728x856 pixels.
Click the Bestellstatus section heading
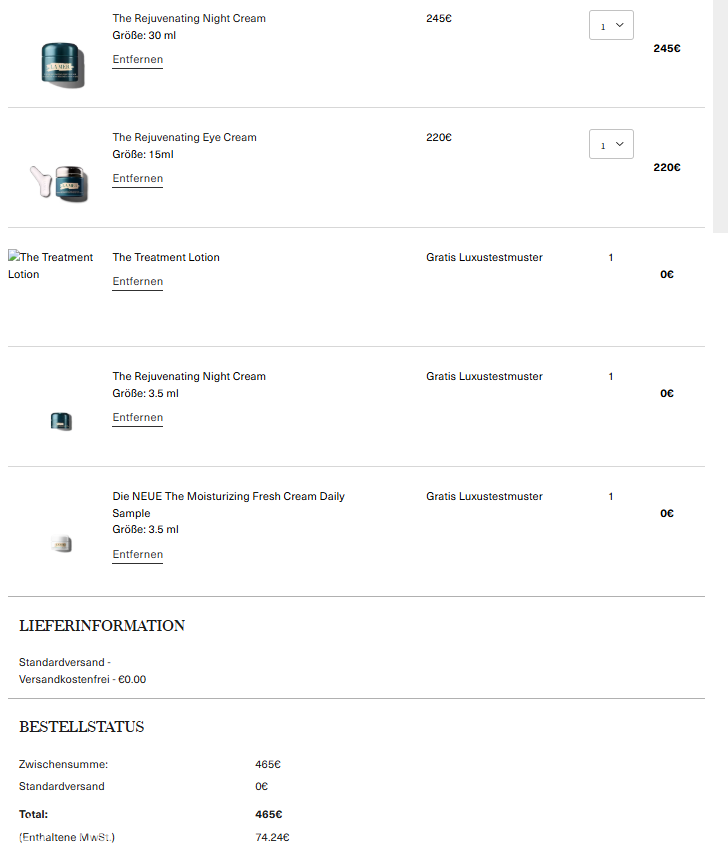[x=81, y=727]
